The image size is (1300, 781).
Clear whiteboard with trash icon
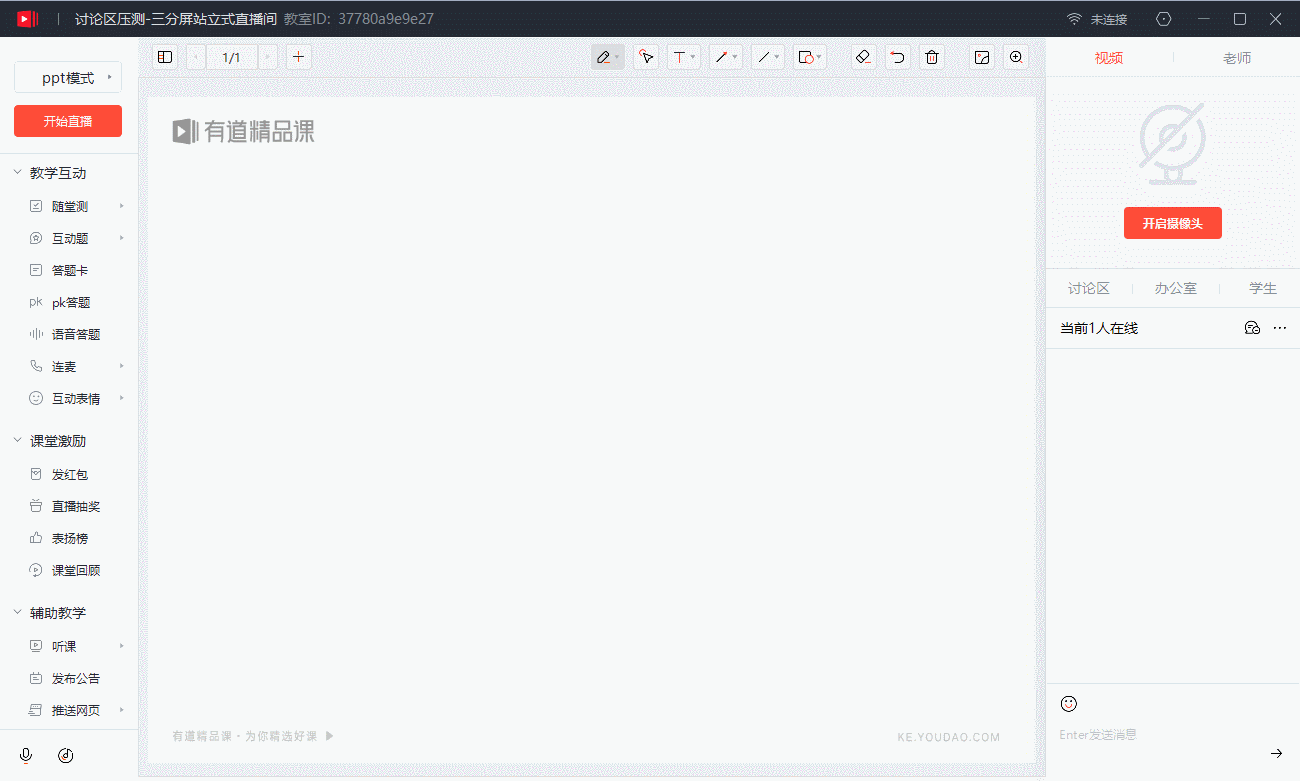coord(932,57)
